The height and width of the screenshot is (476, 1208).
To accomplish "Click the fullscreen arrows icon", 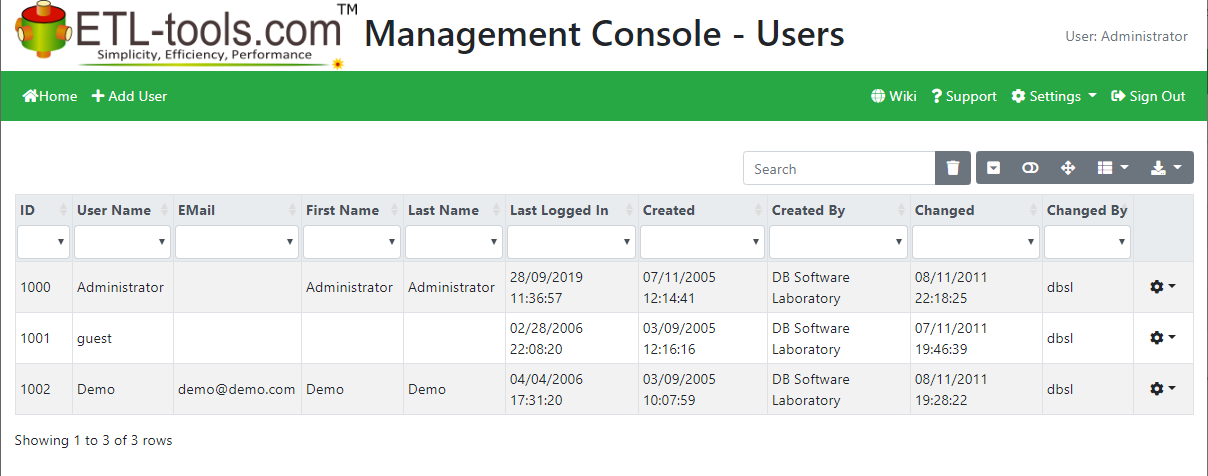I will pyautogui.click(x=1067, y=168).
